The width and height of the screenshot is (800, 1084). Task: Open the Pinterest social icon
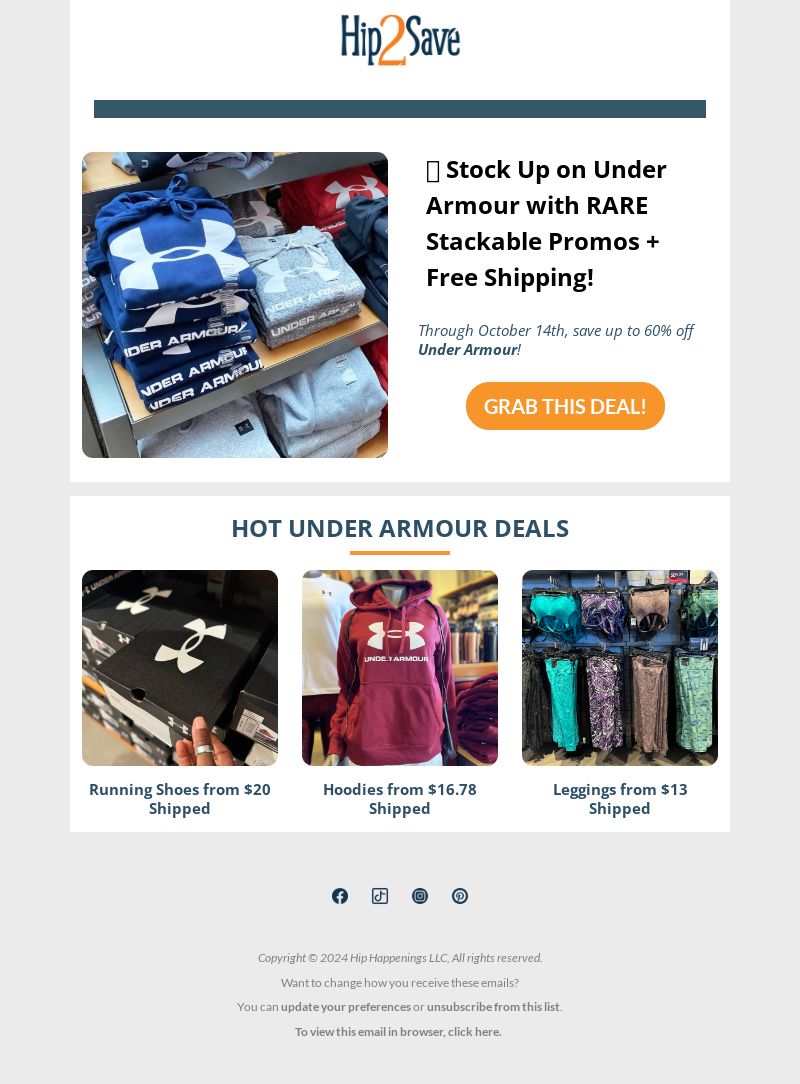click(x=460, y=896)
